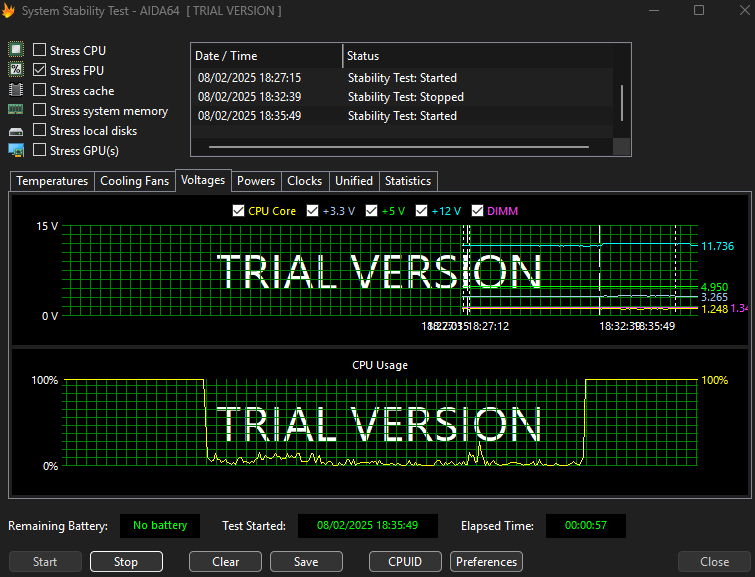Save the stability test results

[306, 562]
